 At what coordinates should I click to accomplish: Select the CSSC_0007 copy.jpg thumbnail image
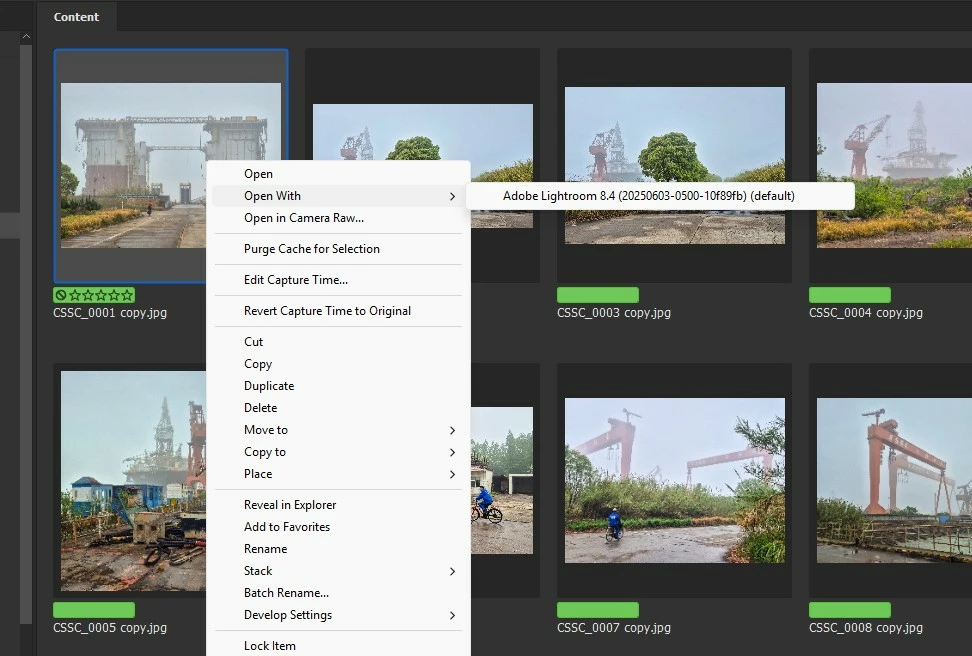[x=674, y=481]
